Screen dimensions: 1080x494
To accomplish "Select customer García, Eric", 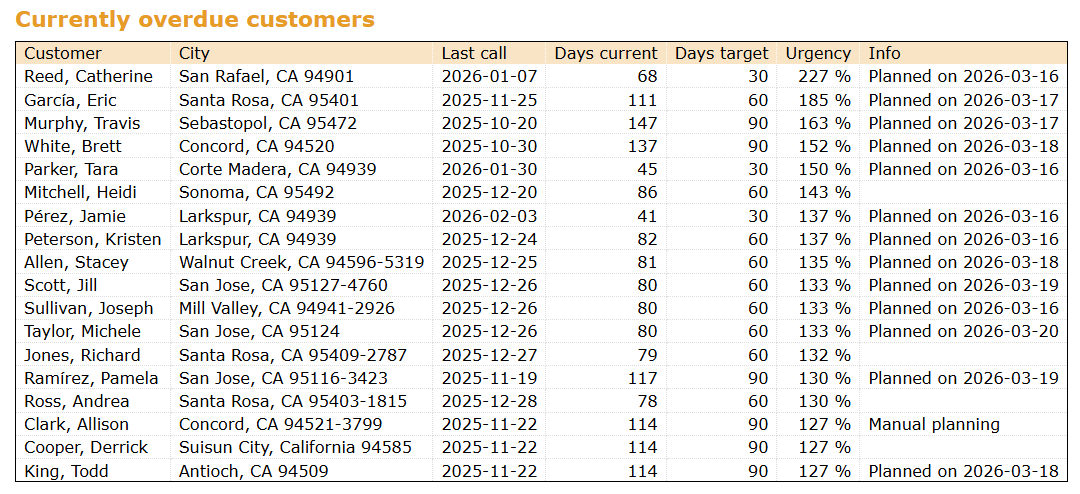I will click(71, 100).
